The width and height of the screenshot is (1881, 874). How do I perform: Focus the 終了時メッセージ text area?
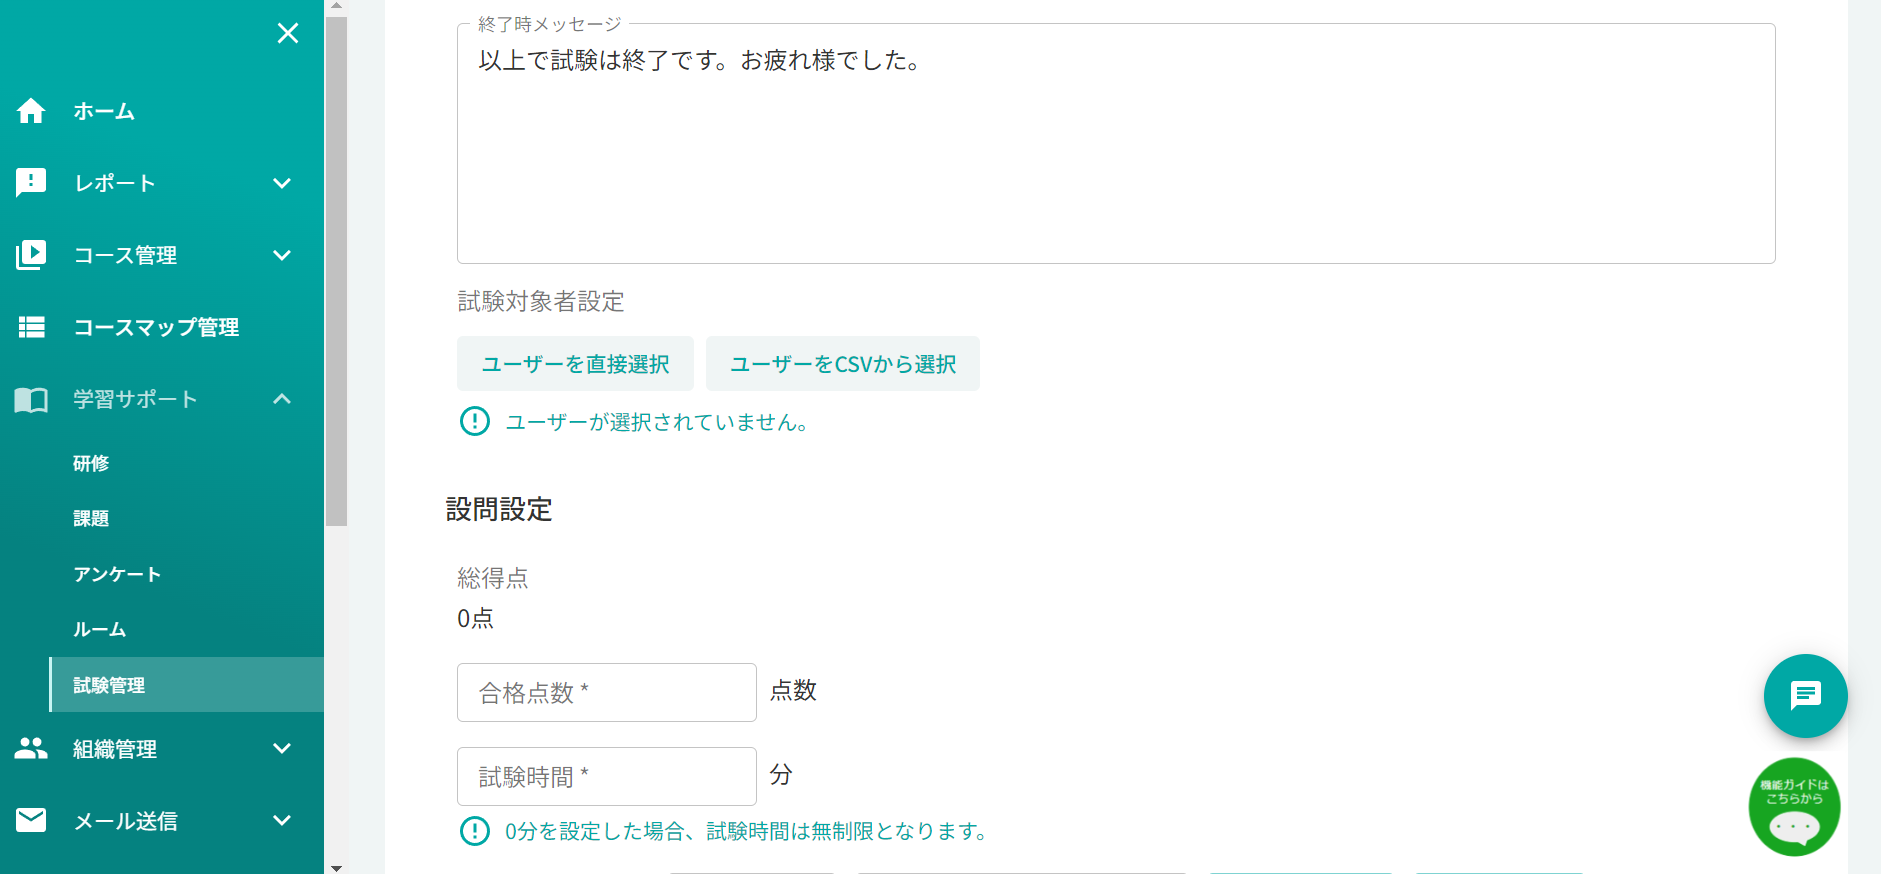(1116, 144)
